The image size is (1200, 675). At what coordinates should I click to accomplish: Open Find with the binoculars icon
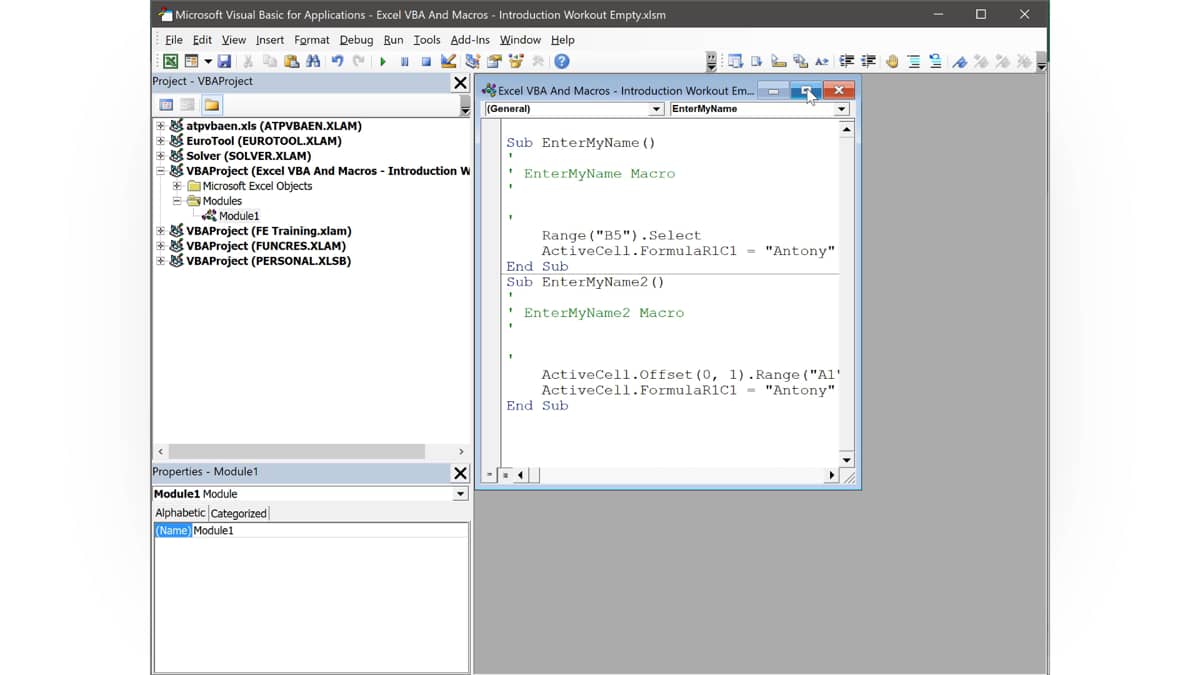[x=313, y=61]
